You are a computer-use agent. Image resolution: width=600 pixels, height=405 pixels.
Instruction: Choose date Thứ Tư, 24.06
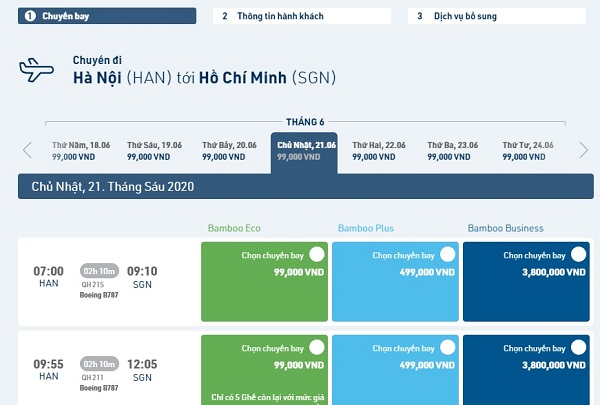click(528, 151)
